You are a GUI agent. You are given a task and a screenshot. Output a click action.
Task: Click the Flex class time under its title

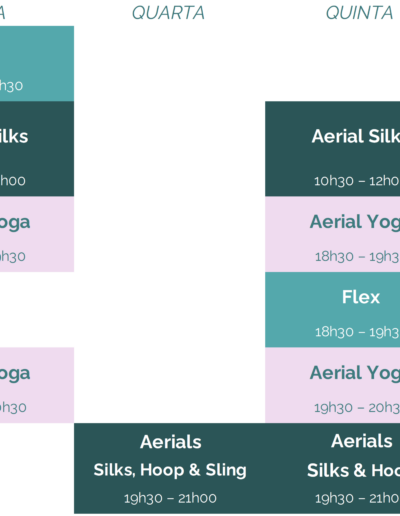point(357,332)
